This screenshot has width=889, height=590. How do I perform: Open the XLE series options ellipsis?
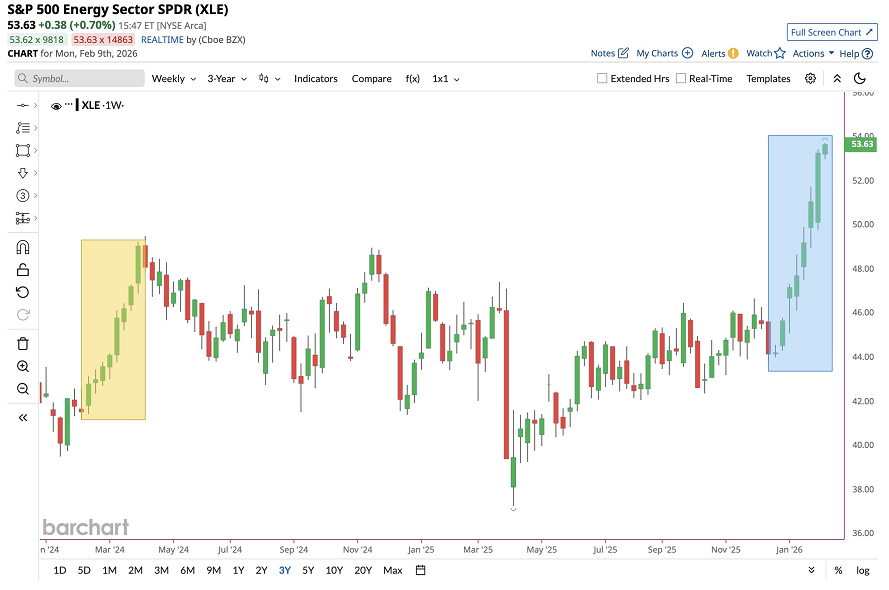point(69,104)
